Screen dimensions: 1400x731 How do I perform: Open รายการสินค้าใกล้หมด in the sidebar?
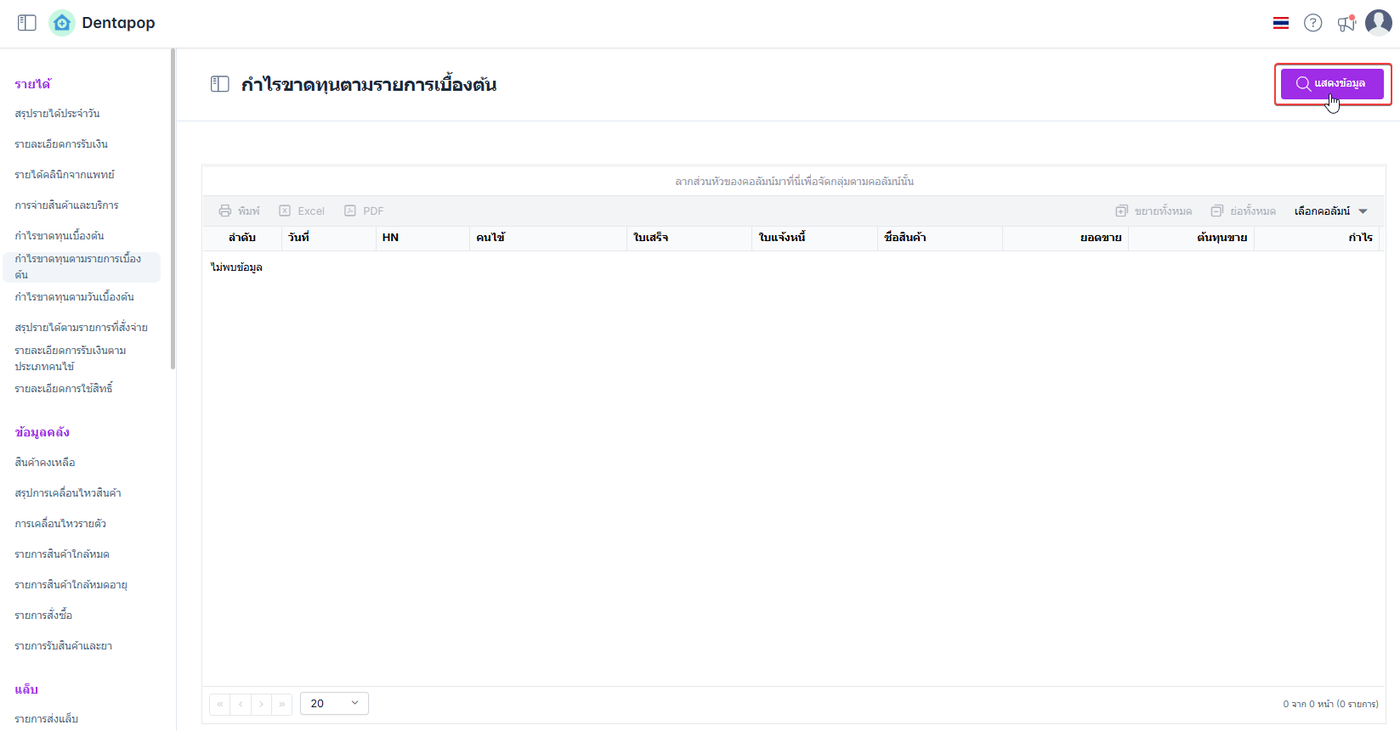62,554
